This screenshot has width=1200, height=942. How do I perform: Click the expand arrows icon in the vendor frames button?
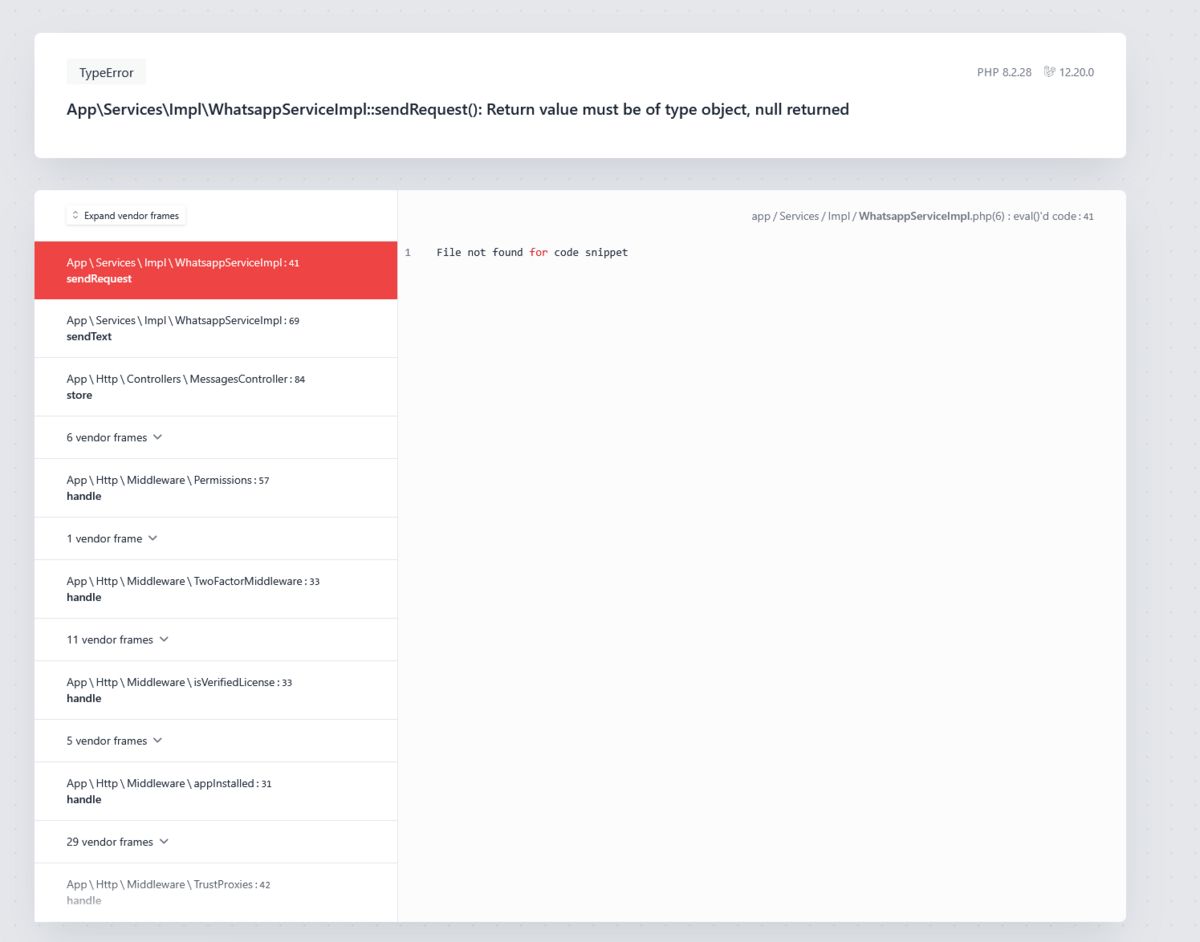pos(75,216)
